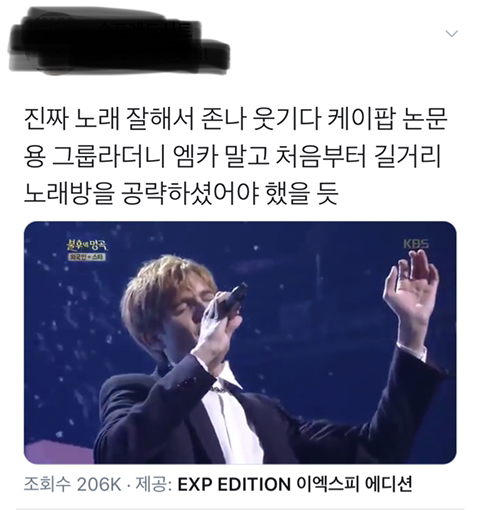
Task: Play the embedded KBS performance video
Action: (x=240, y=343)
